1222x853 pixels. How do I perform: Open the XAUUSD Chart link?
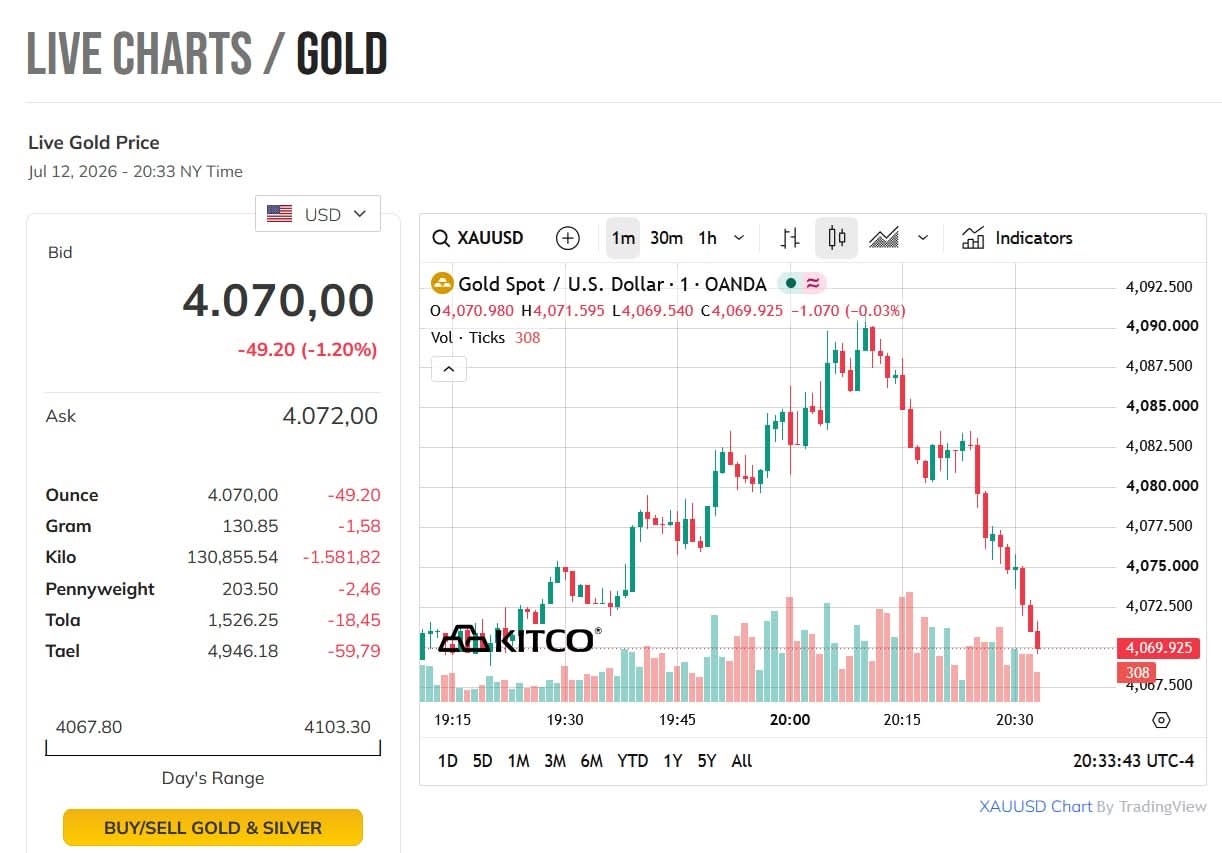pyautogui.click(x=1035, y=806)
